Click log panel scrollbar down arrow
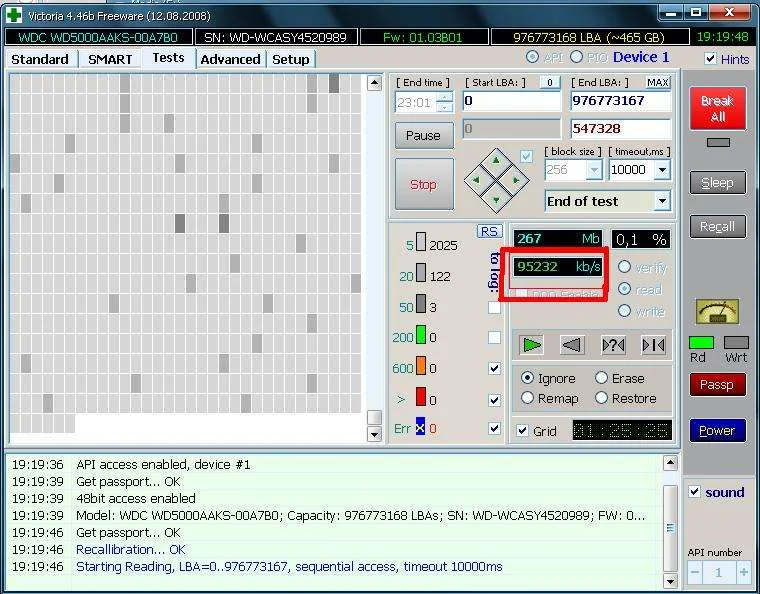 [670, 580]
